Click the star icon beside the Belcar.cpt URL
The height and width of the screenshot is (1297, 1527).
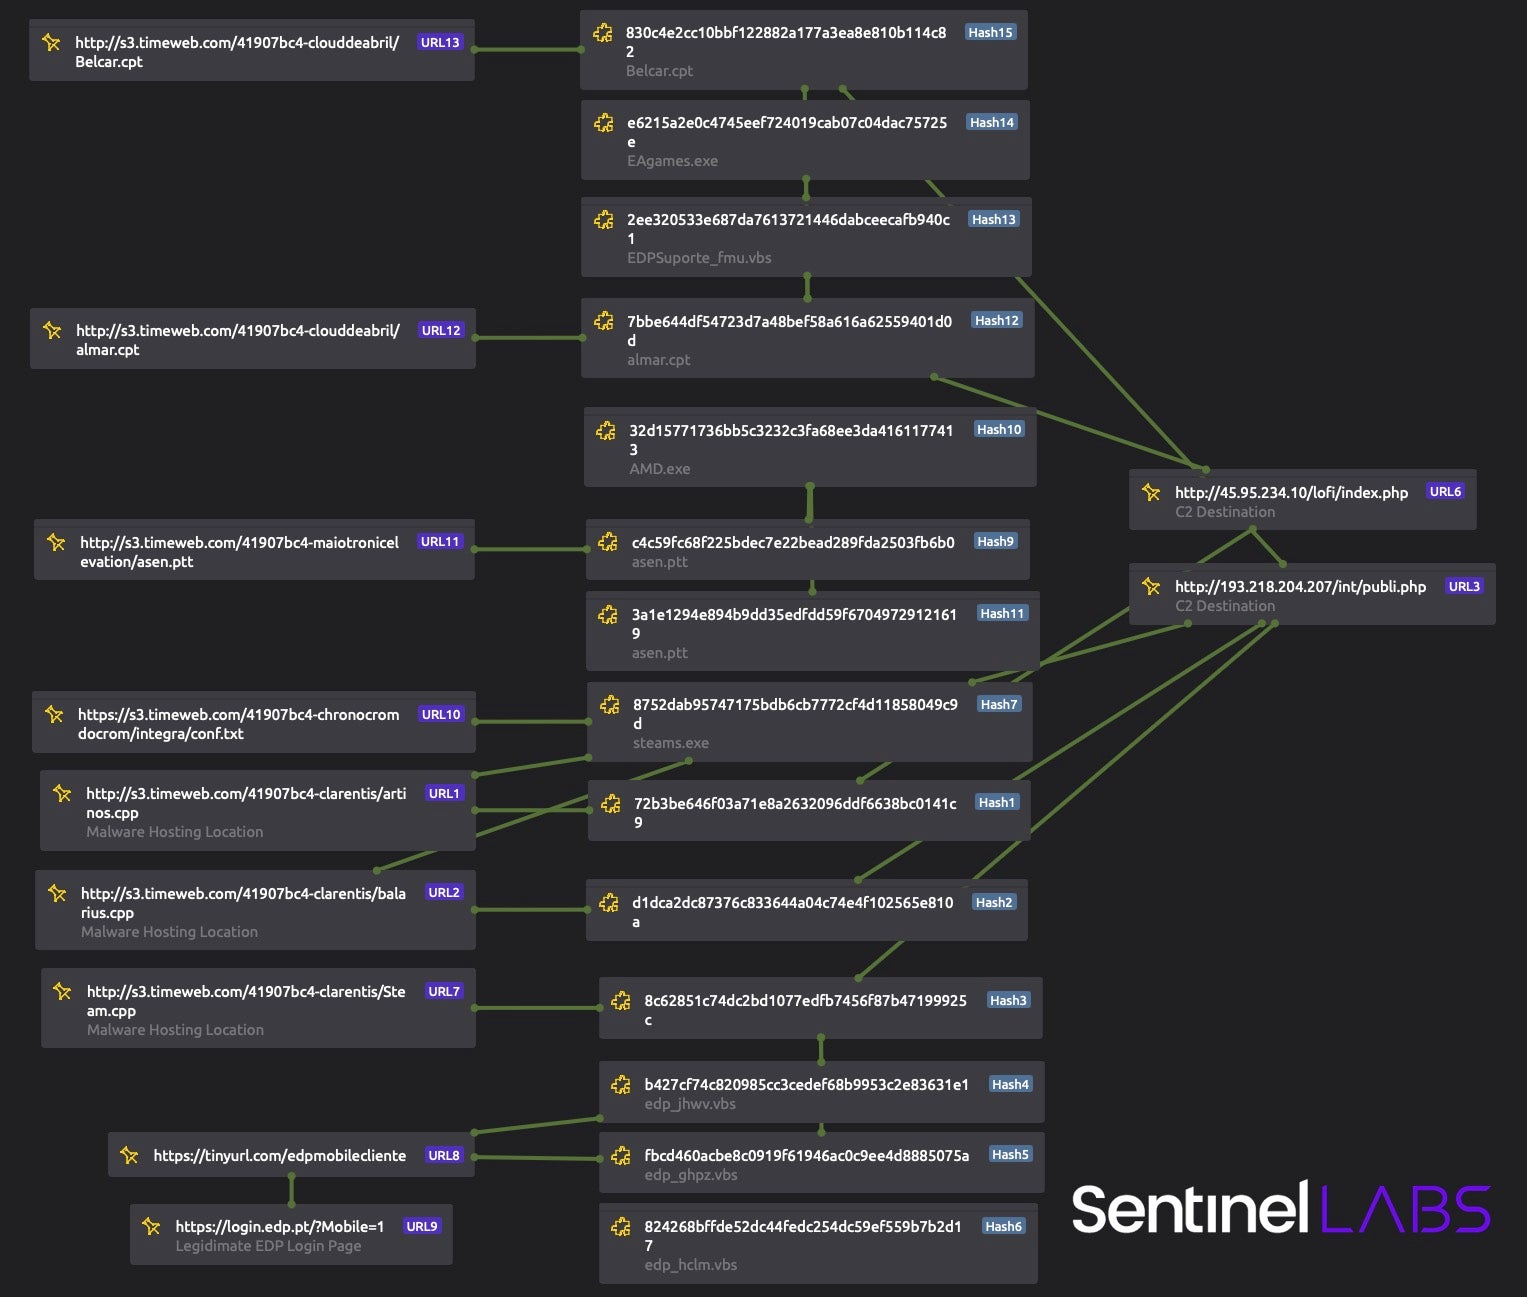(x=51, y=43)
